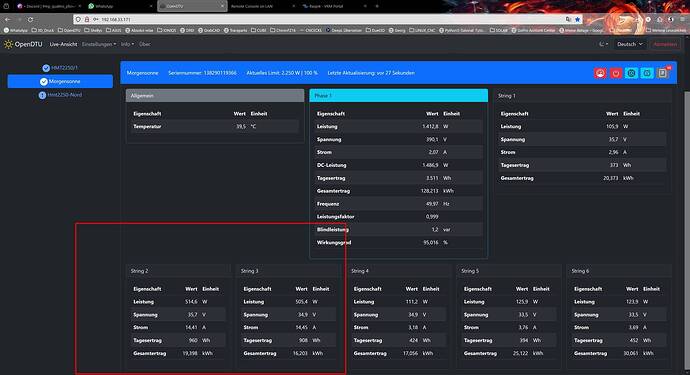Open the Einstellungen dropdown menu
The width and height of the screenshot is (690, 375).
tap(99, 44)
